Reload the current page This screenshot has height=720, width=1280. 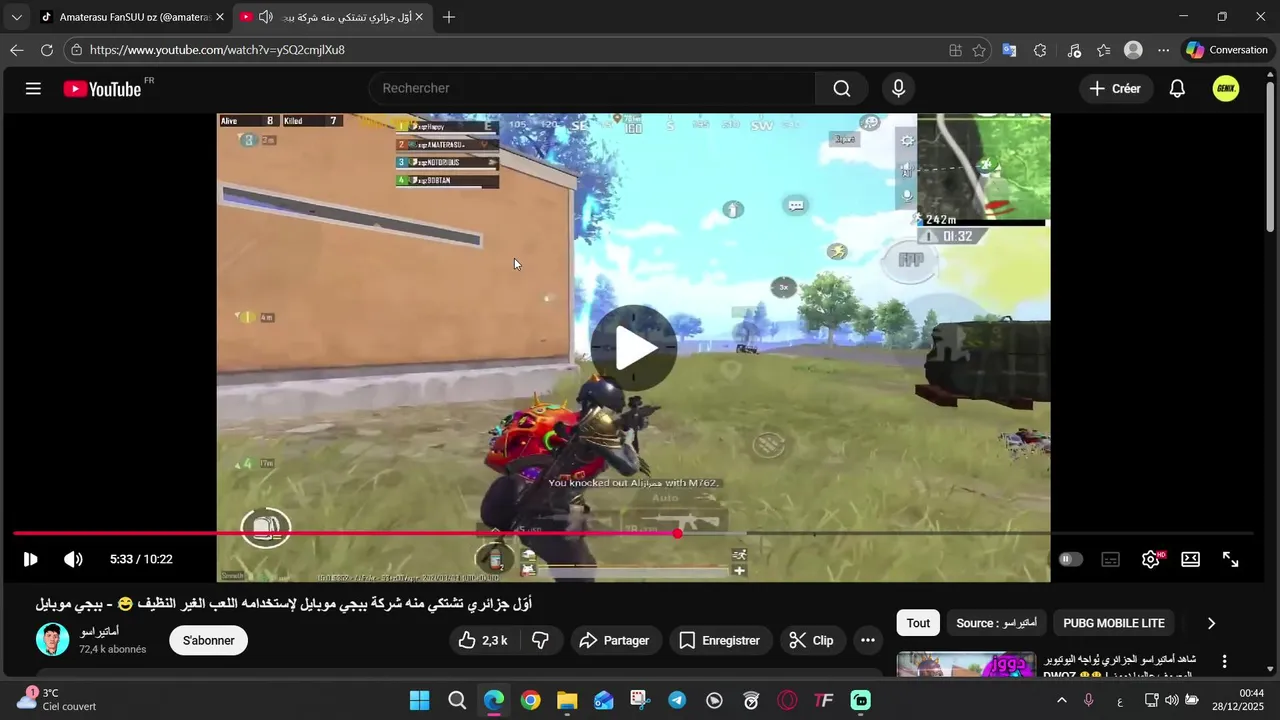47,50
